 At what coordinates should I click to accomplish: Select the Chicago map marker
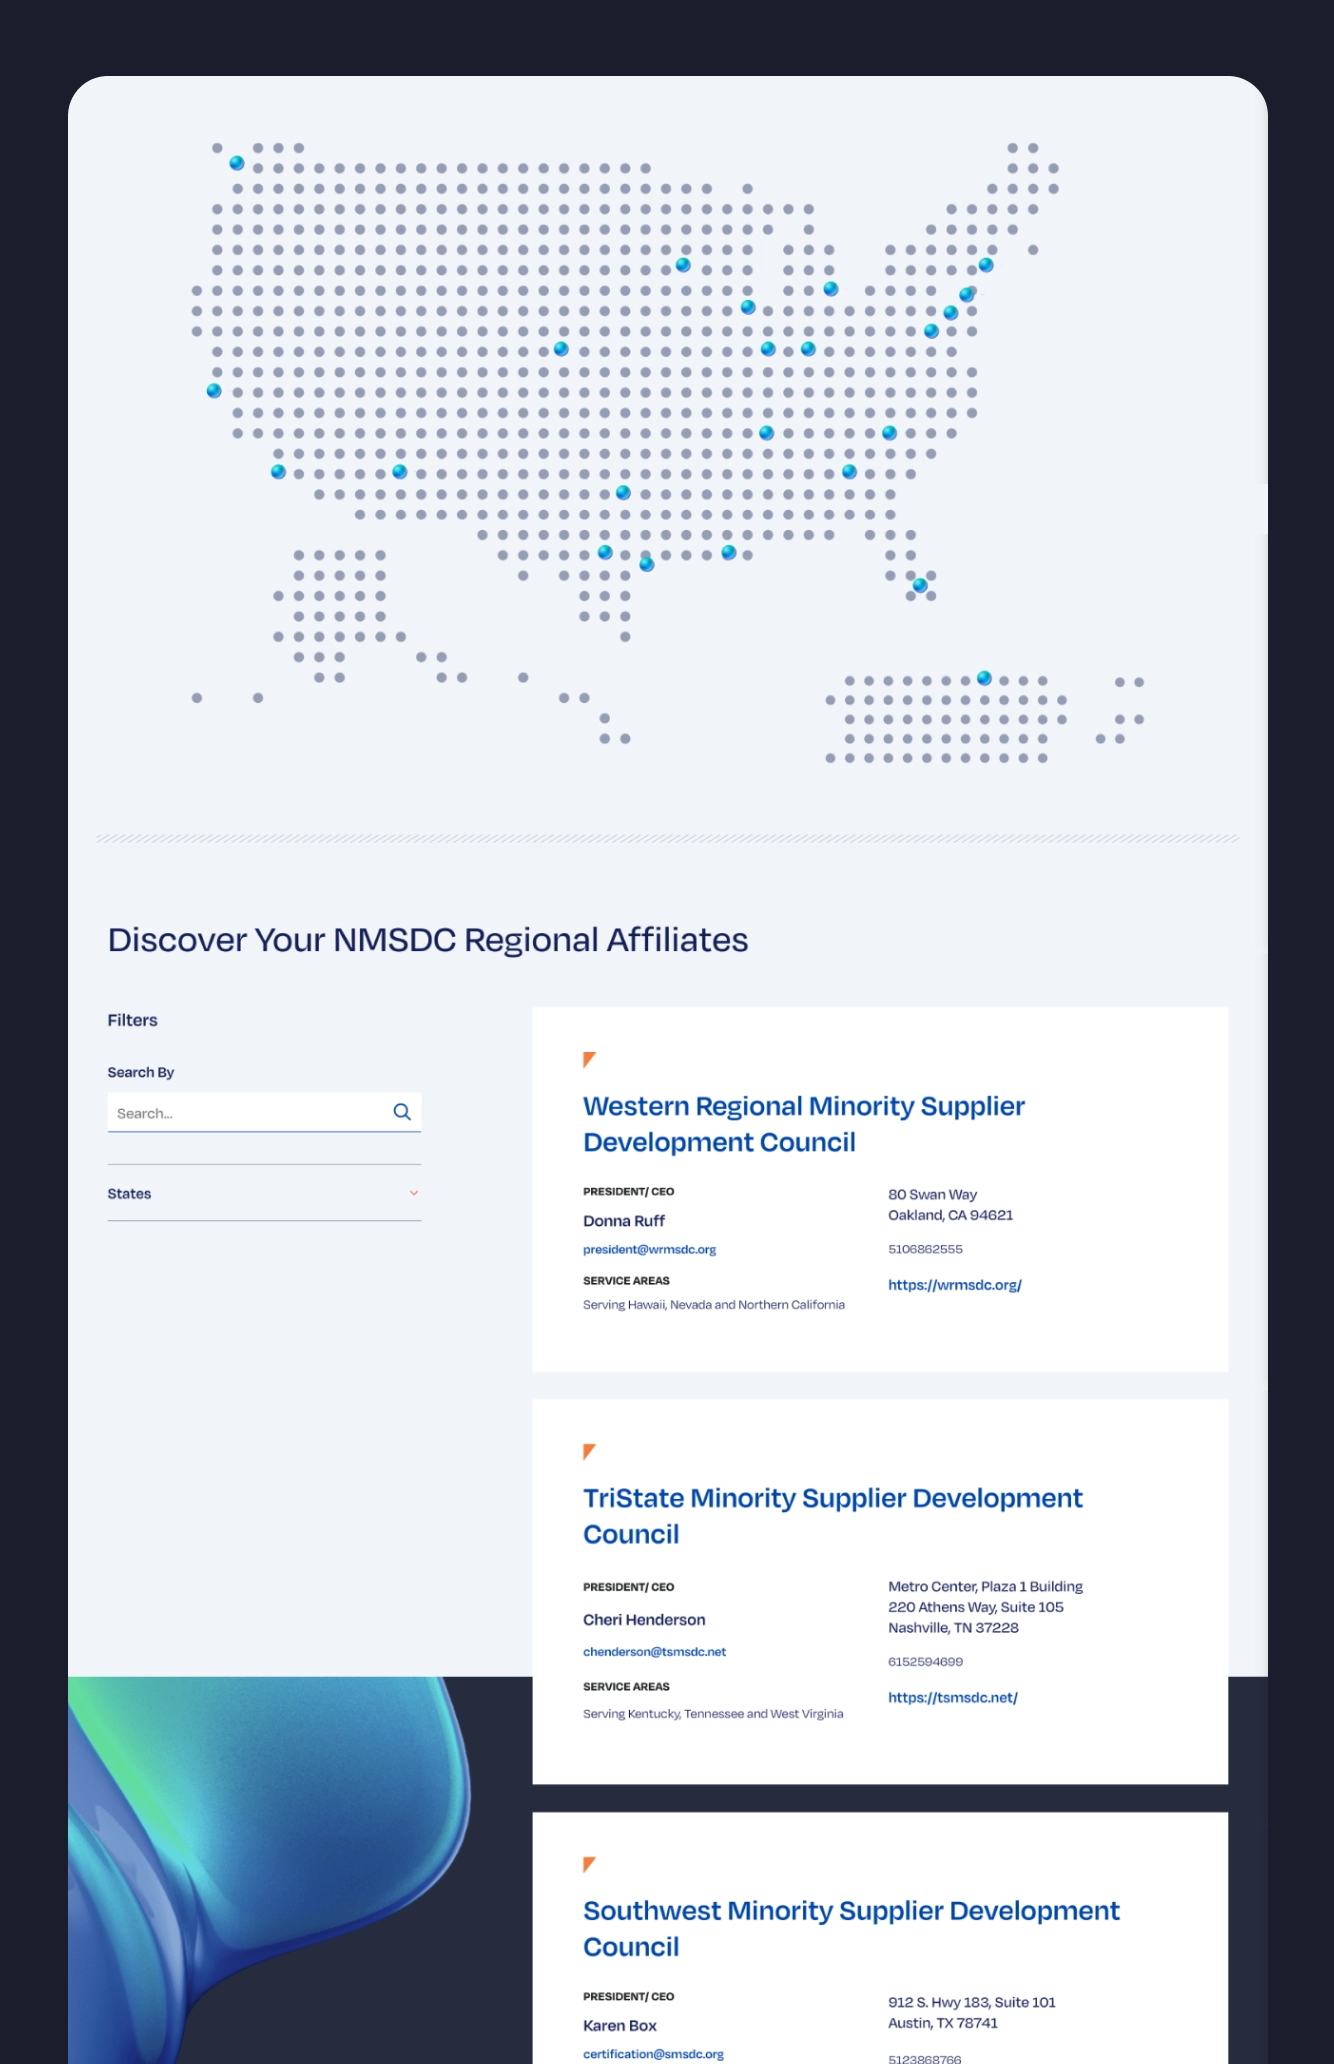748,307
